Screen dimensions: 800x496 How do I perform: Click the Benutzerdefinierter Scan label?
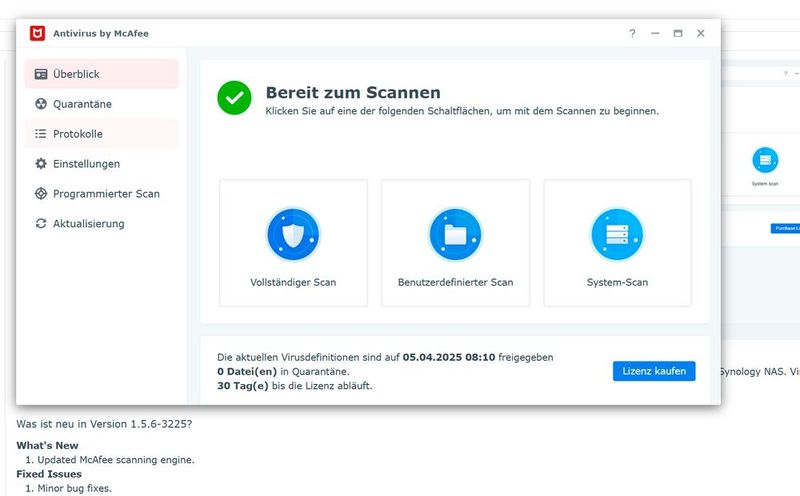(x=456, y=282)
